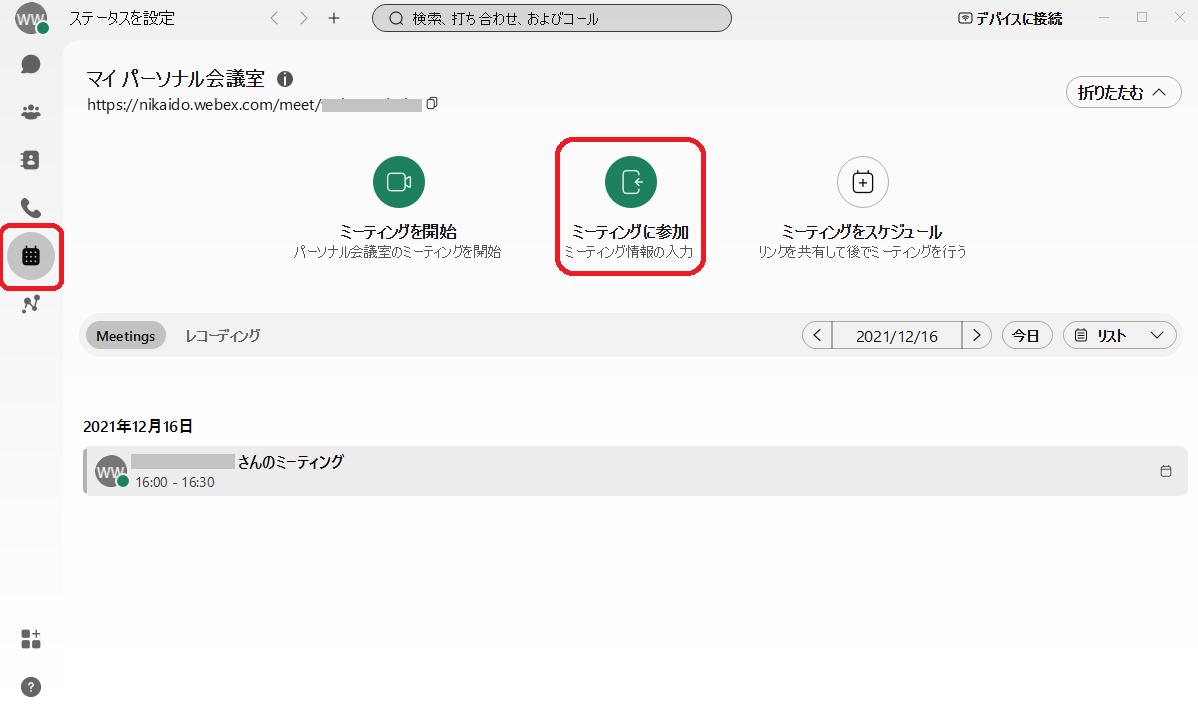Open the Meetings calendar icon in sidebar
The height and width of the screenshot is (715, 1198).
pos(31,256)
